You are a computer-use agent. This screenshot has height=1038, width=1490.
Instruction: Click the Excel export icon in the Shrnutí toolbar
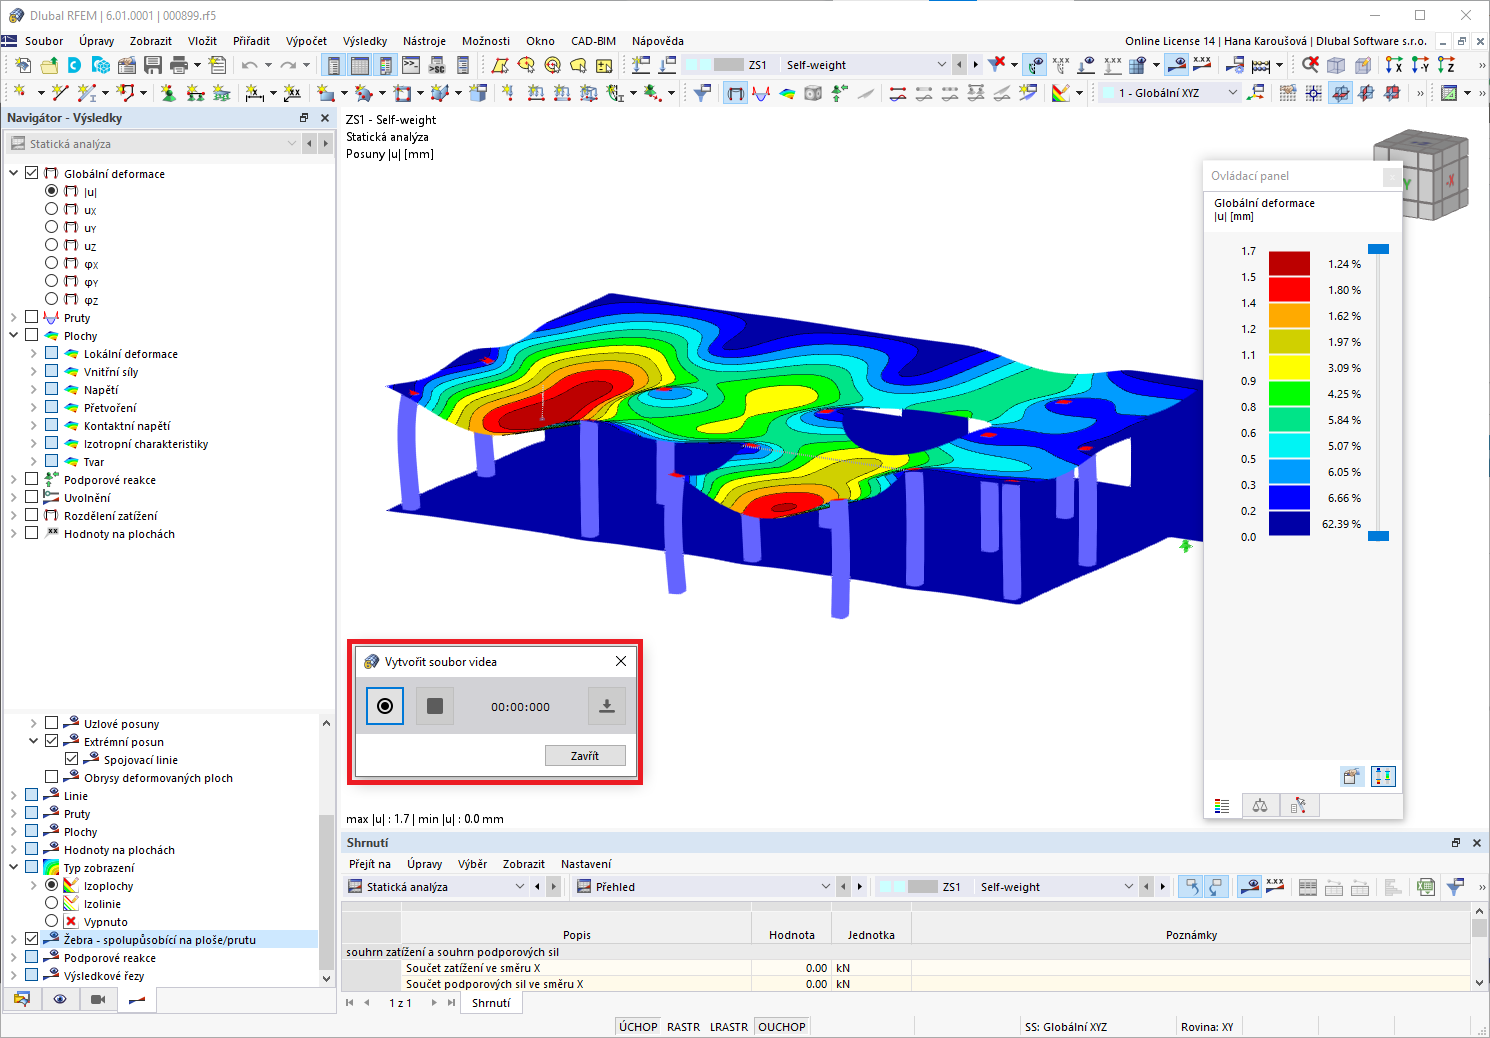(1426, 887)
